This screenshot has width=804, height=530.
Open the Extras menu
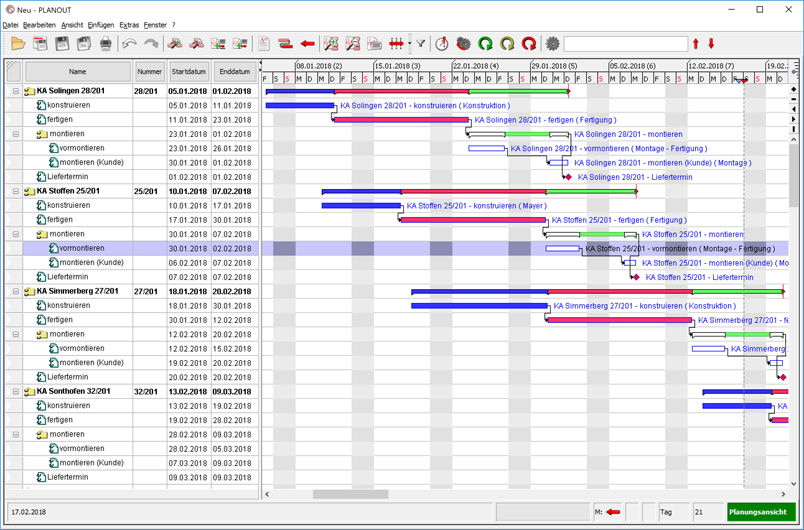(x=129, y=25)
